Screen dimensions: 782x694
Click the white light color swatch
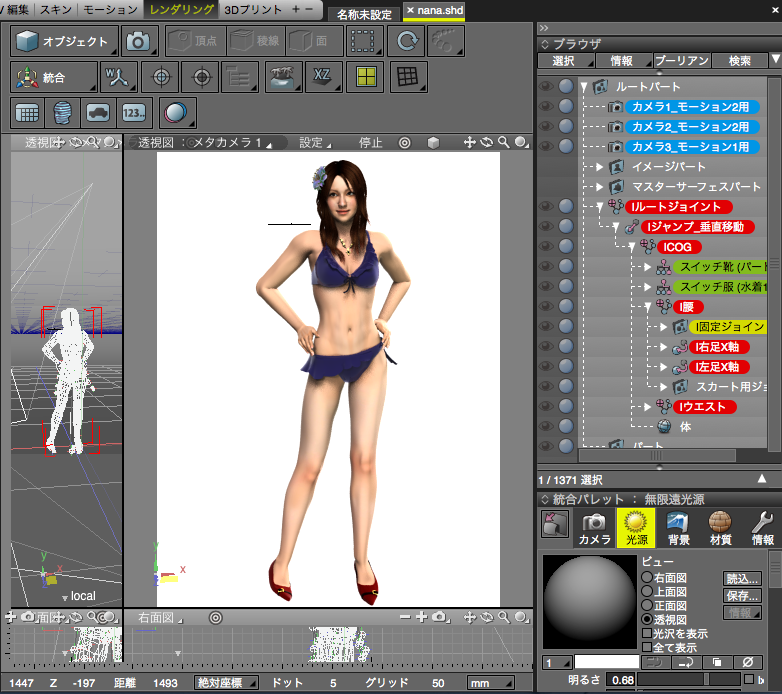(x=606, y=662)
